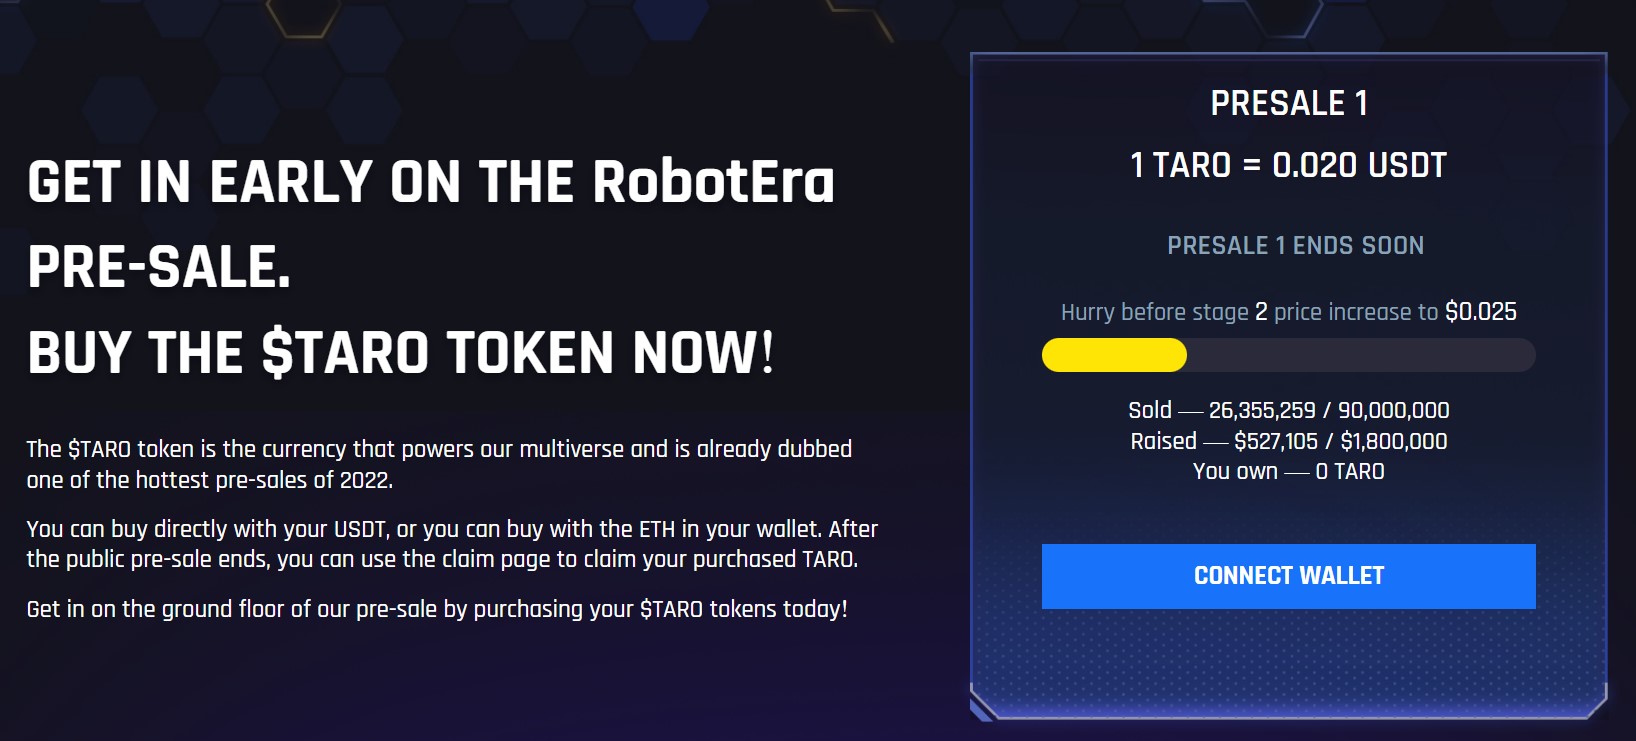The width and height of the screenshot is (1636, 741).
Task: Click the 1 TARO = 0.020 USDT price
Action: [x=1289, y=165]
